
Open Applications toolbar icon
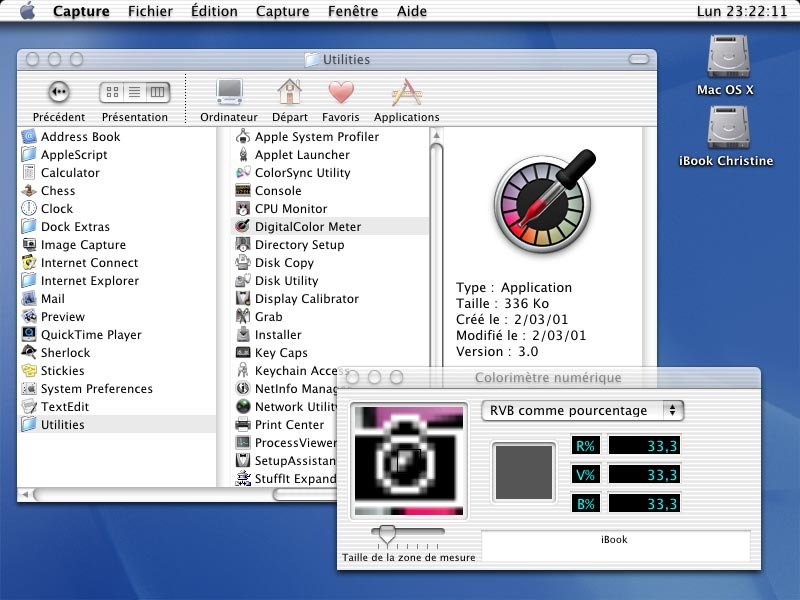pos(407,92)
